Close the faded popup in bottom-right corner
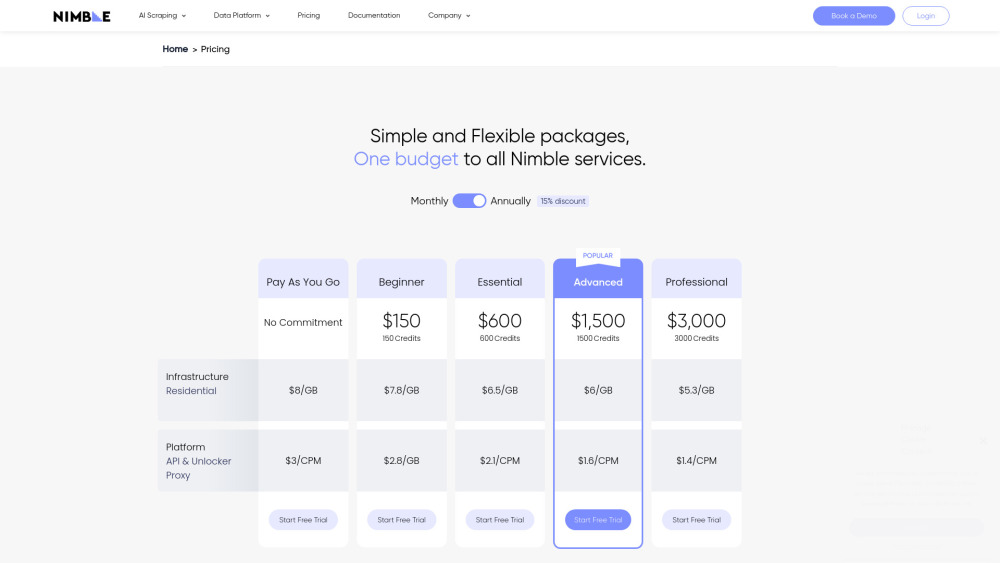Screen dimensions: 1000x563 click(x=982, y=440)
